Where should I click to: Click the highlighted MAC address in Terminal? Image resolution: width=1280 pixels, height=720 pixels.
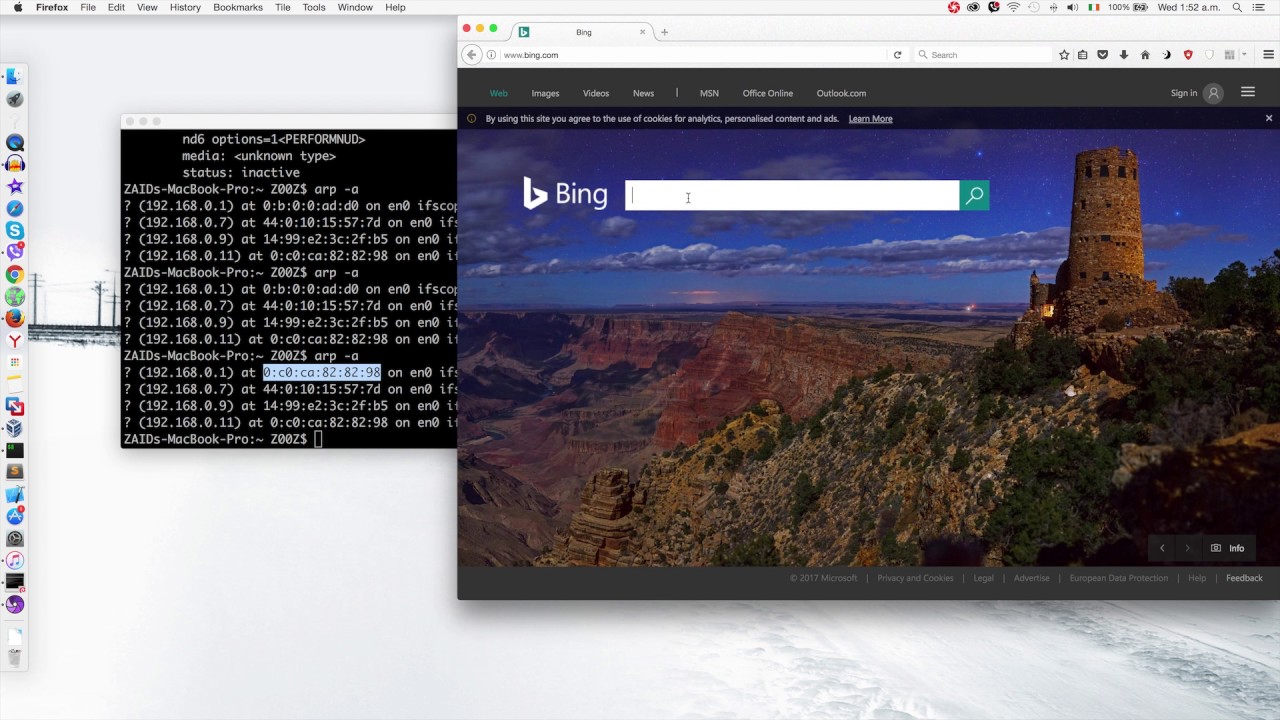pos(322,373)
